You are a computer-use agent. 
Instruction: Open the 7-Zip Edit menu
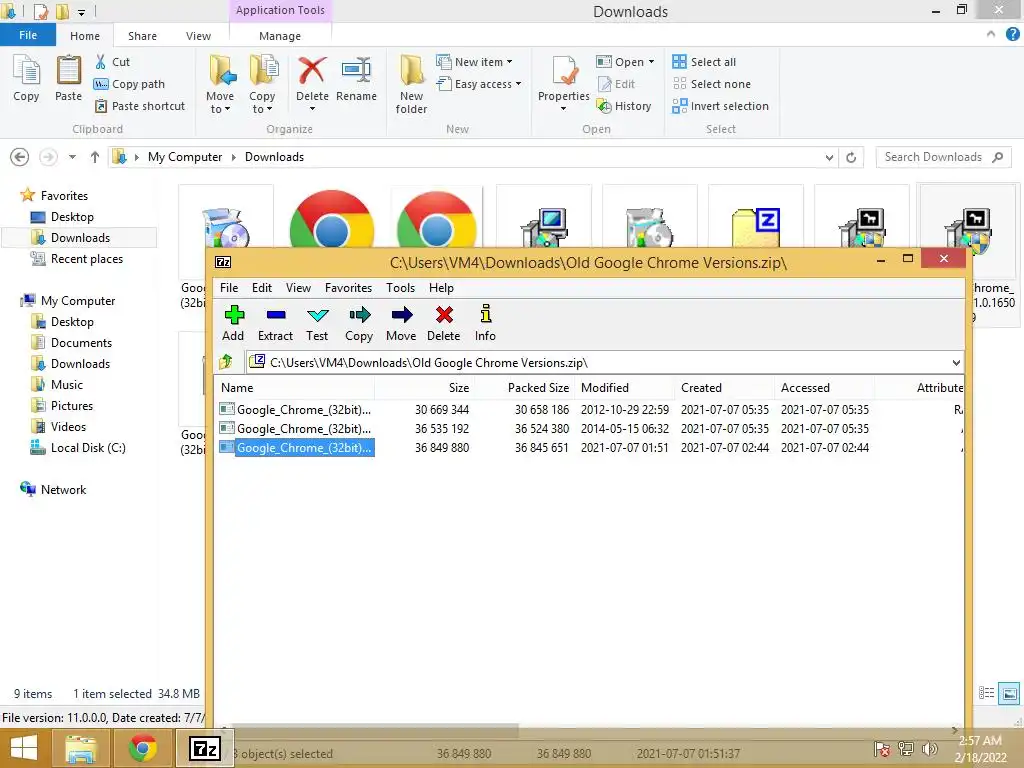point(262,288)
